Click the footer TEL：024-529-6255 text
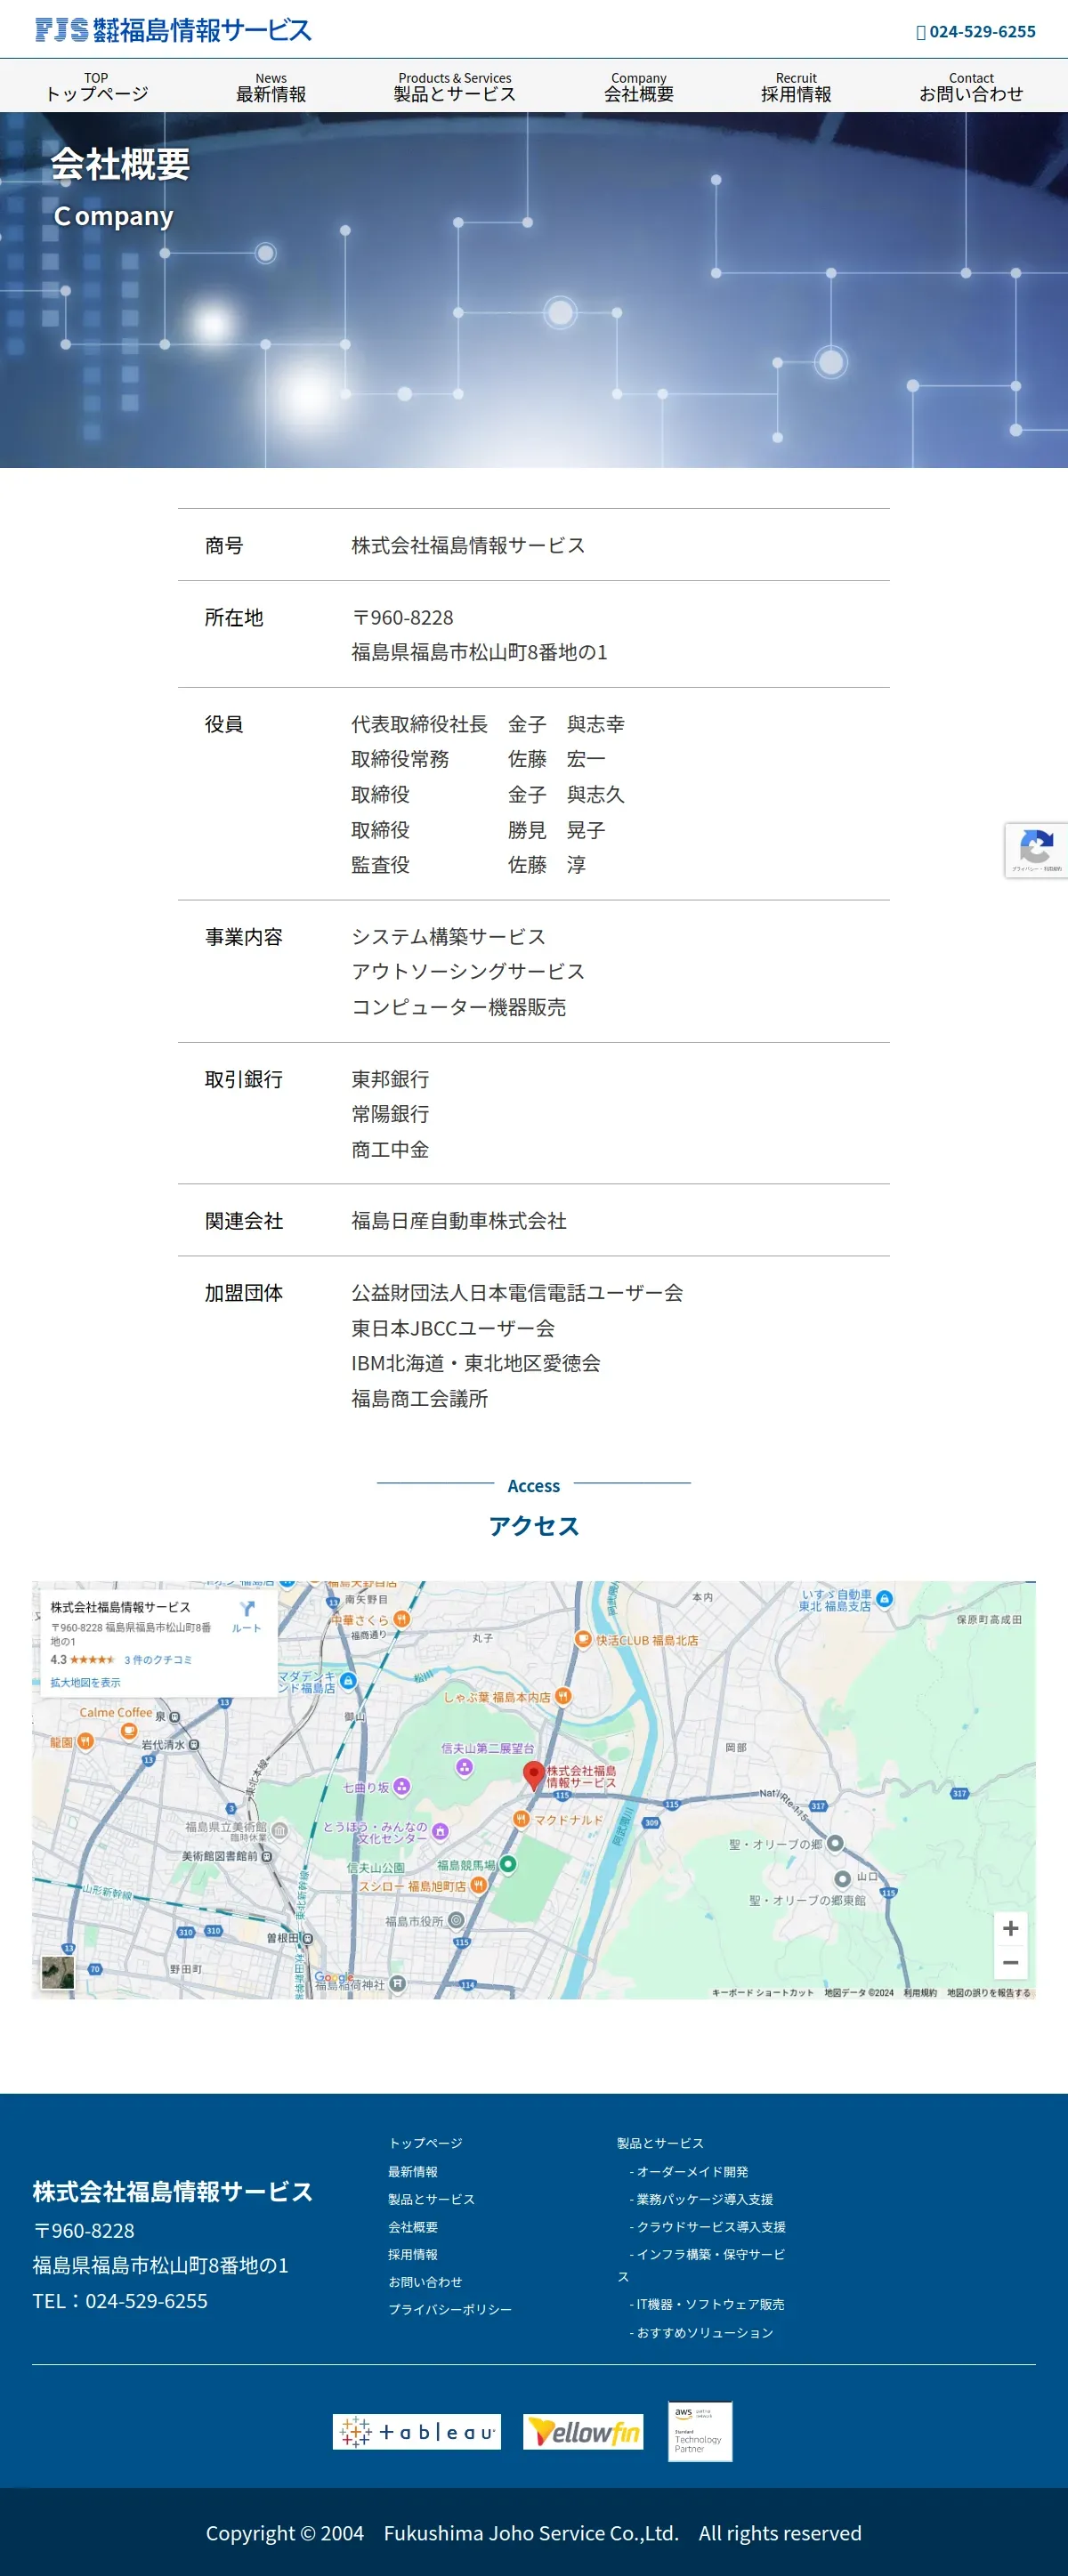 (x=120, y=2300)
